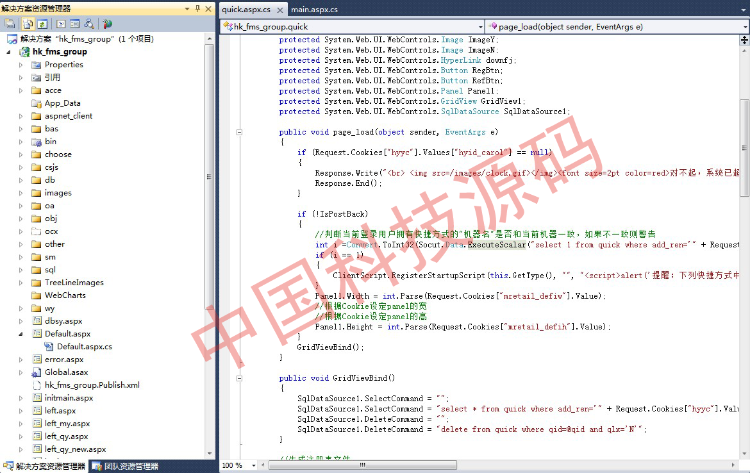Collapse the hk_fms_group project node
This screenshot has height=473, width=750.
pos(9,51)
